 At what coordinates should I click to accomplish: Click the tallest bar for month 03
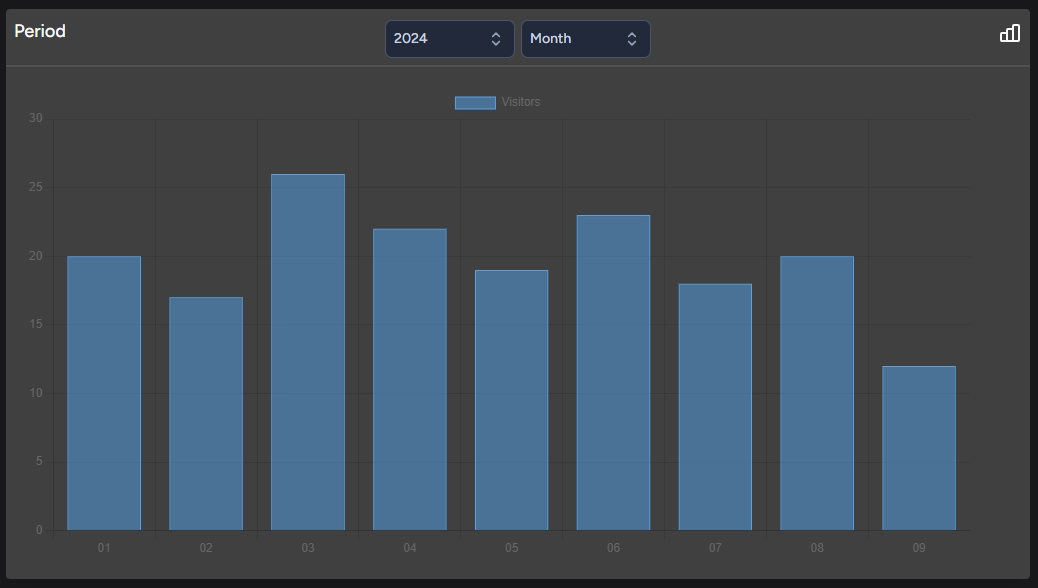pyautogui.click(x=308, y=352)
